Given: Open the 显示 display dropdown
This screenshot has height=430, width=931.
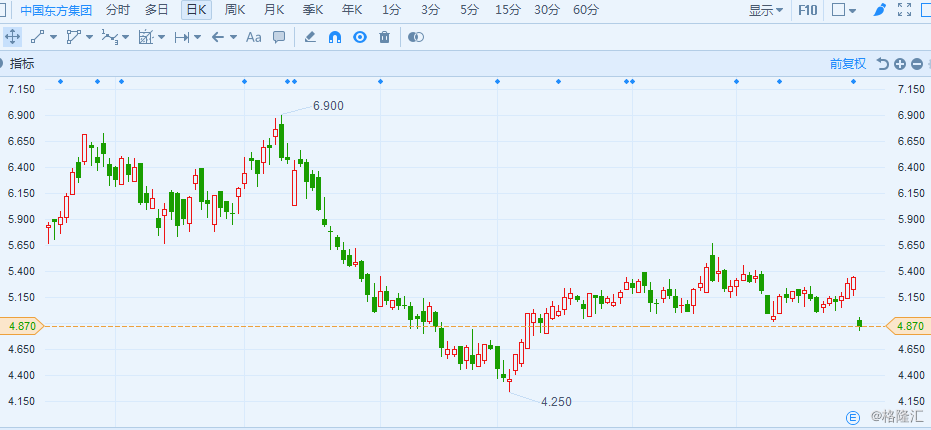Looking at the screenshot, I should point(766,10).
